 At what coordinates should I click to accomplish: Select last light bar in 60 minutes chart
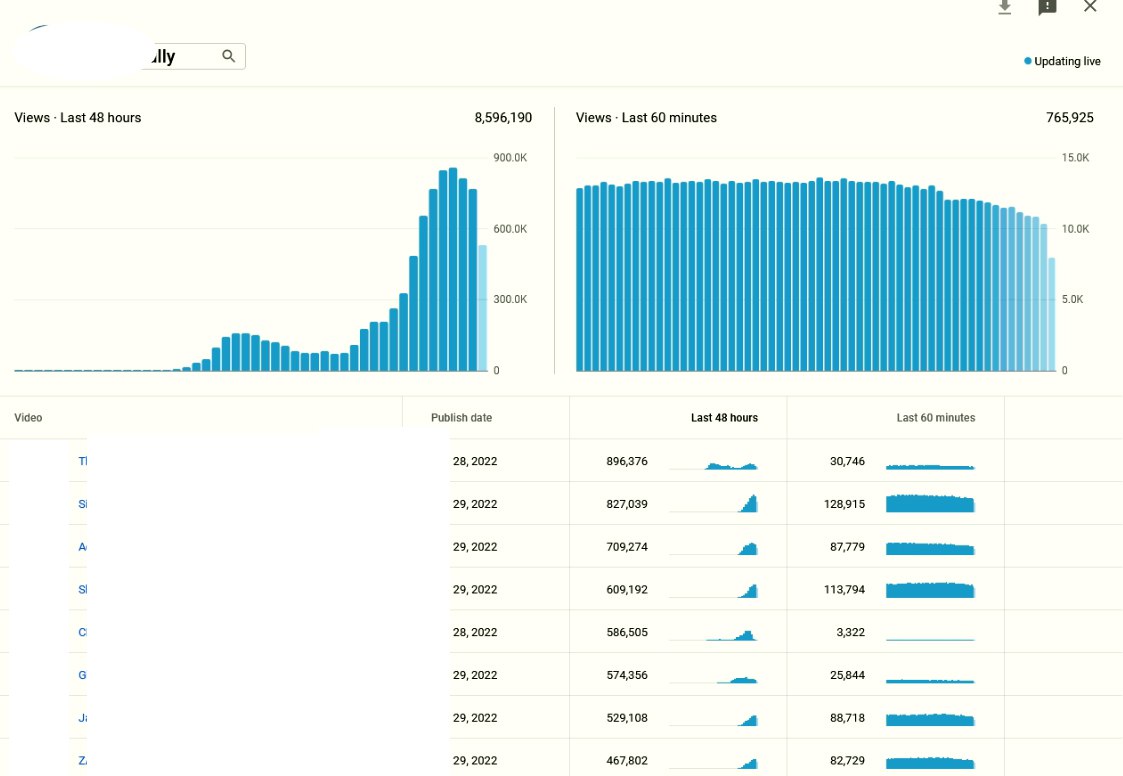pyautogui.click(x=1051, y=315)
